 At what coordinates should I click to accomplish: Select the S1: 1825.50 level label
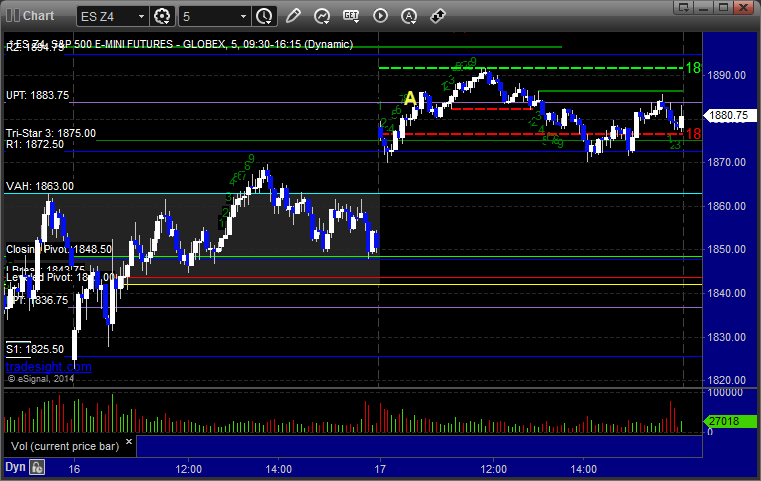35,349
